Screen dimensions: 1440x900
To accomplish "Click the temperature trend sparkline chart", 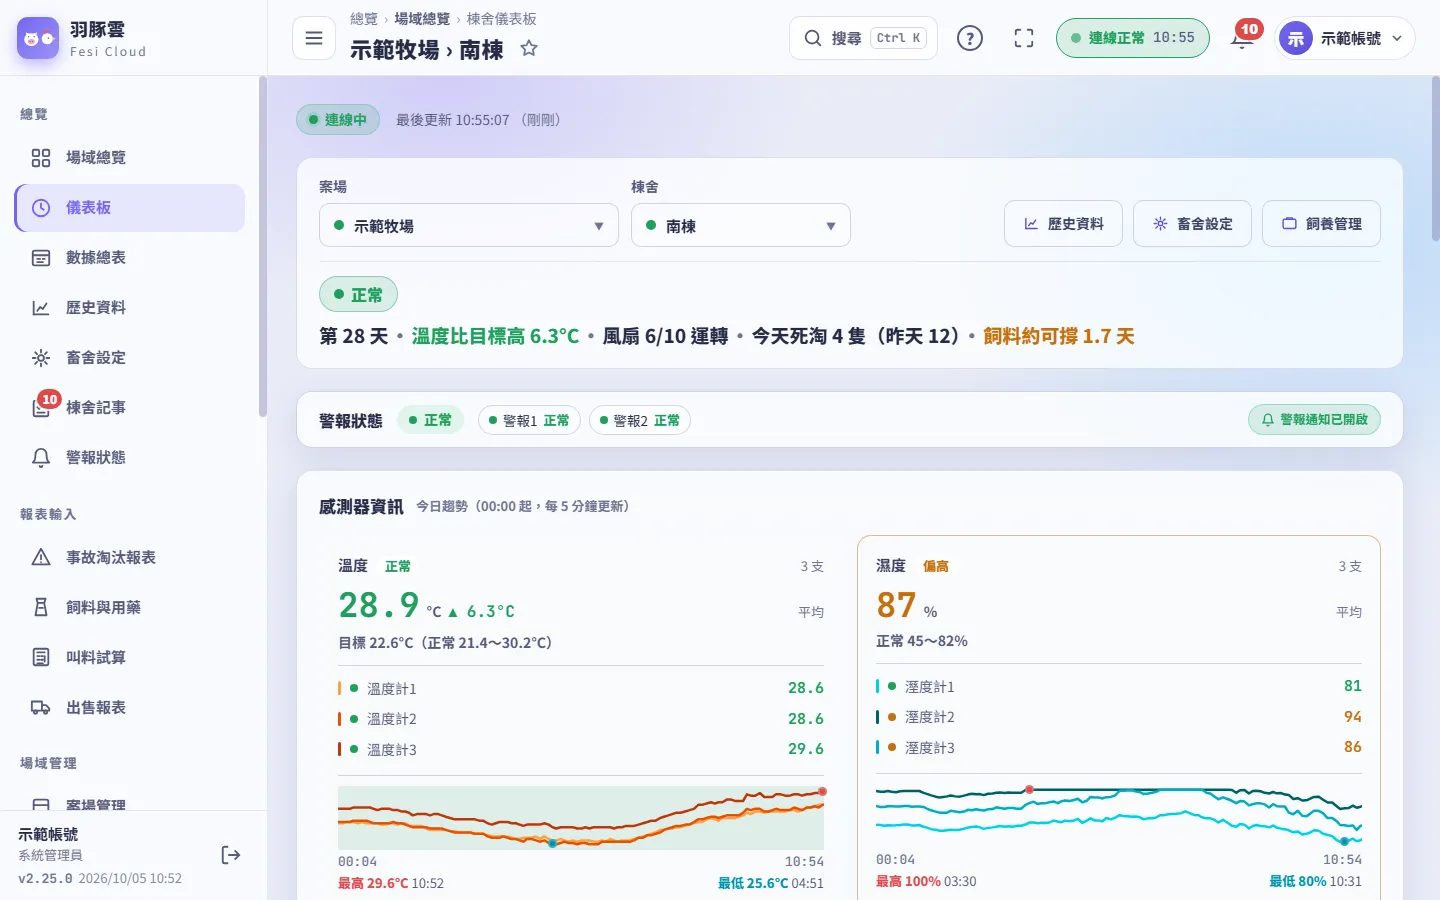I will point(581,818).
